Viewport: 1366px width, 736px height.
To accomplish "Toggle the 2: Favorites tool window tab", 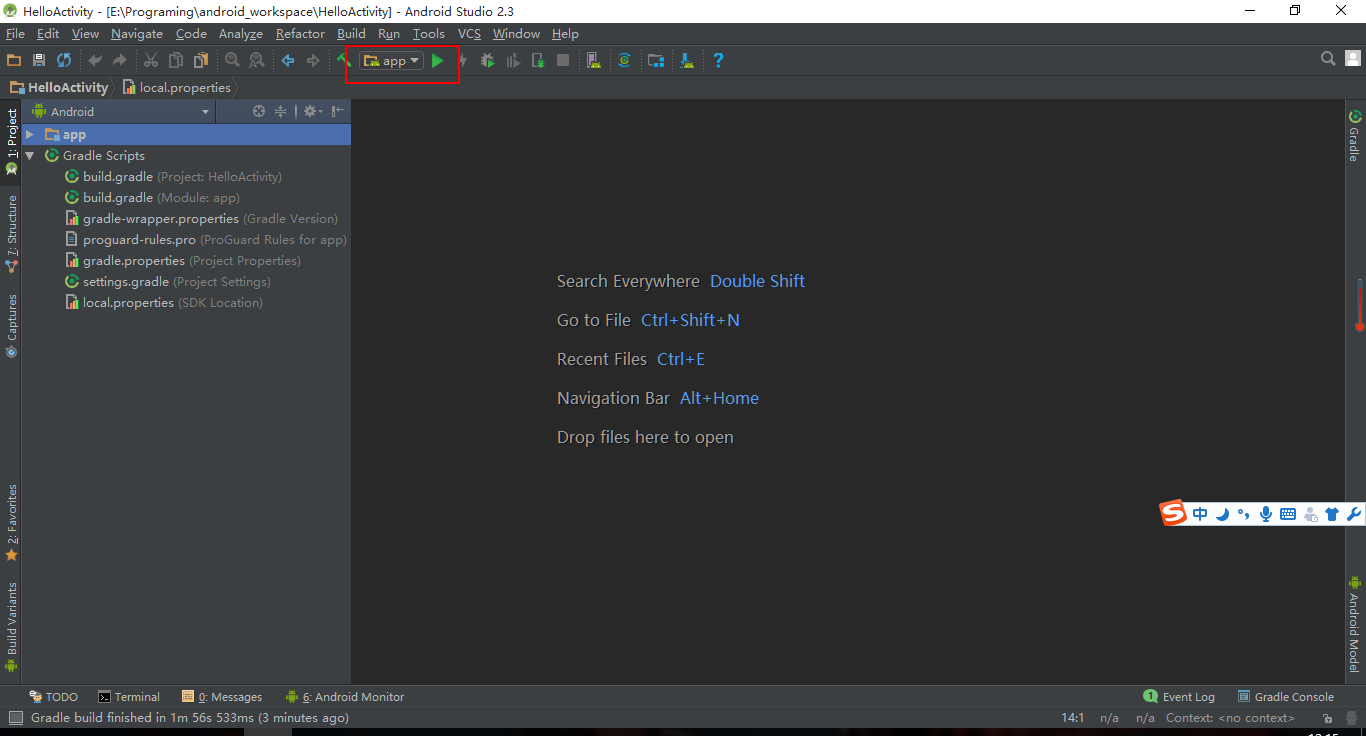I will [x=12, y=522].
